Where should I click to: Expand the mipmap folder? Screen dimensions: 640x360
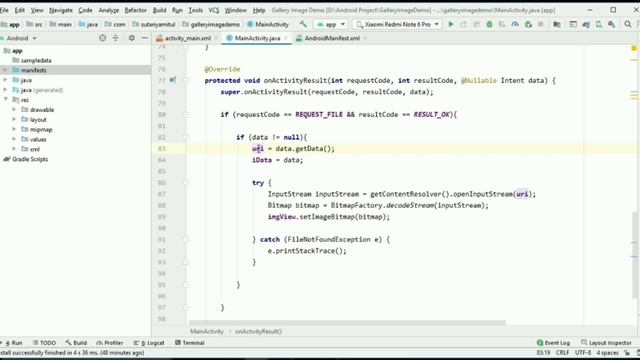click(x=14, y=129)
